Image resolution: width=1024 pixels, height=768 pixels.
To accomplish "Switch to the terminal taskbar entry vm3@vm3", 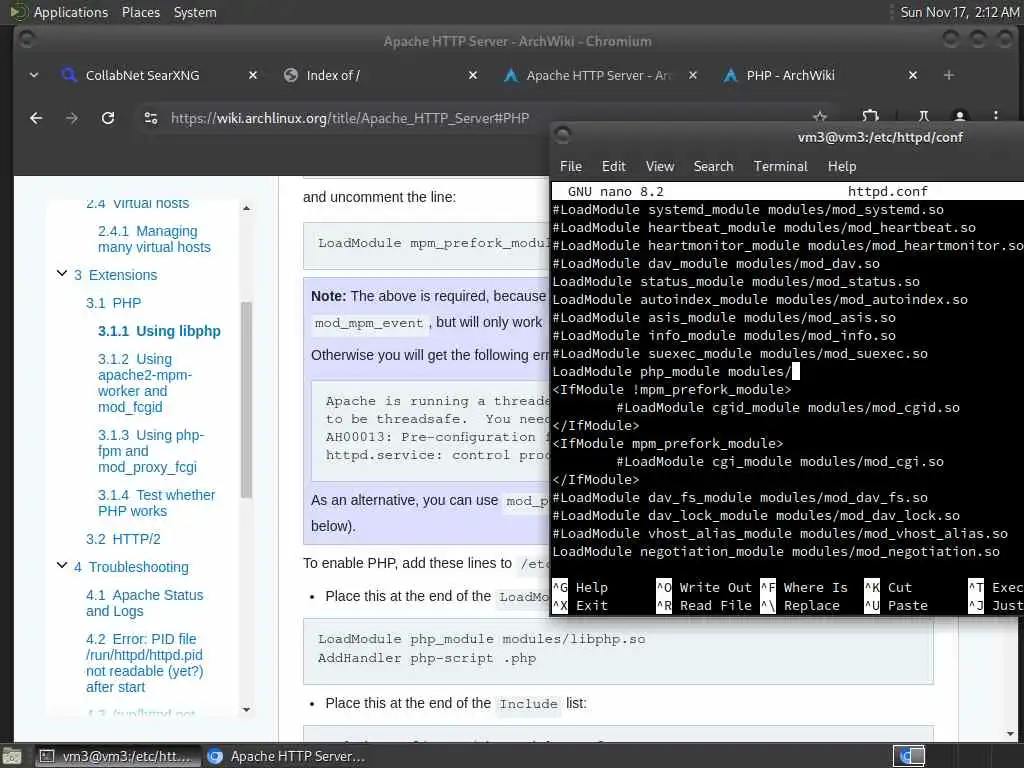I will coord(116,756).
